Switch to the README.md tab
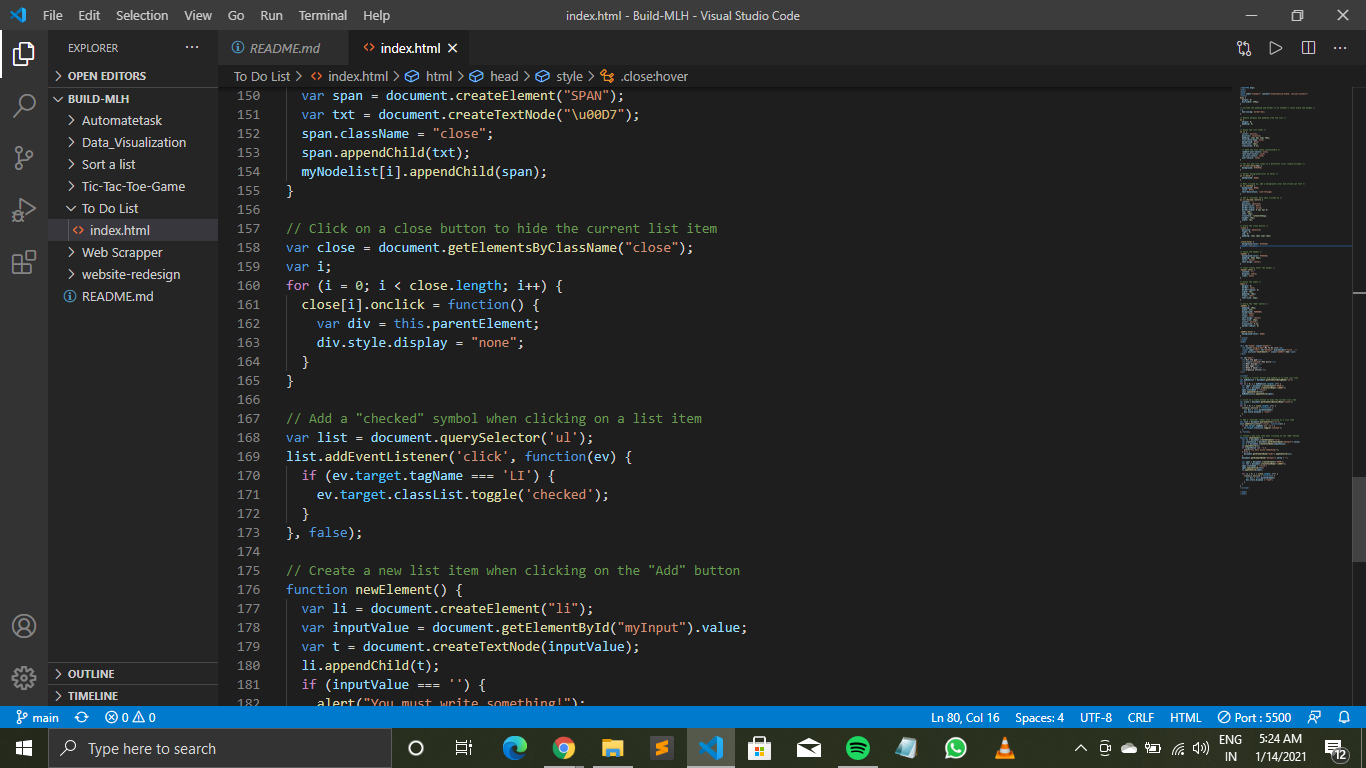Image resolution: width=1366 pixels, height=768 pixels. click(284, 48)
